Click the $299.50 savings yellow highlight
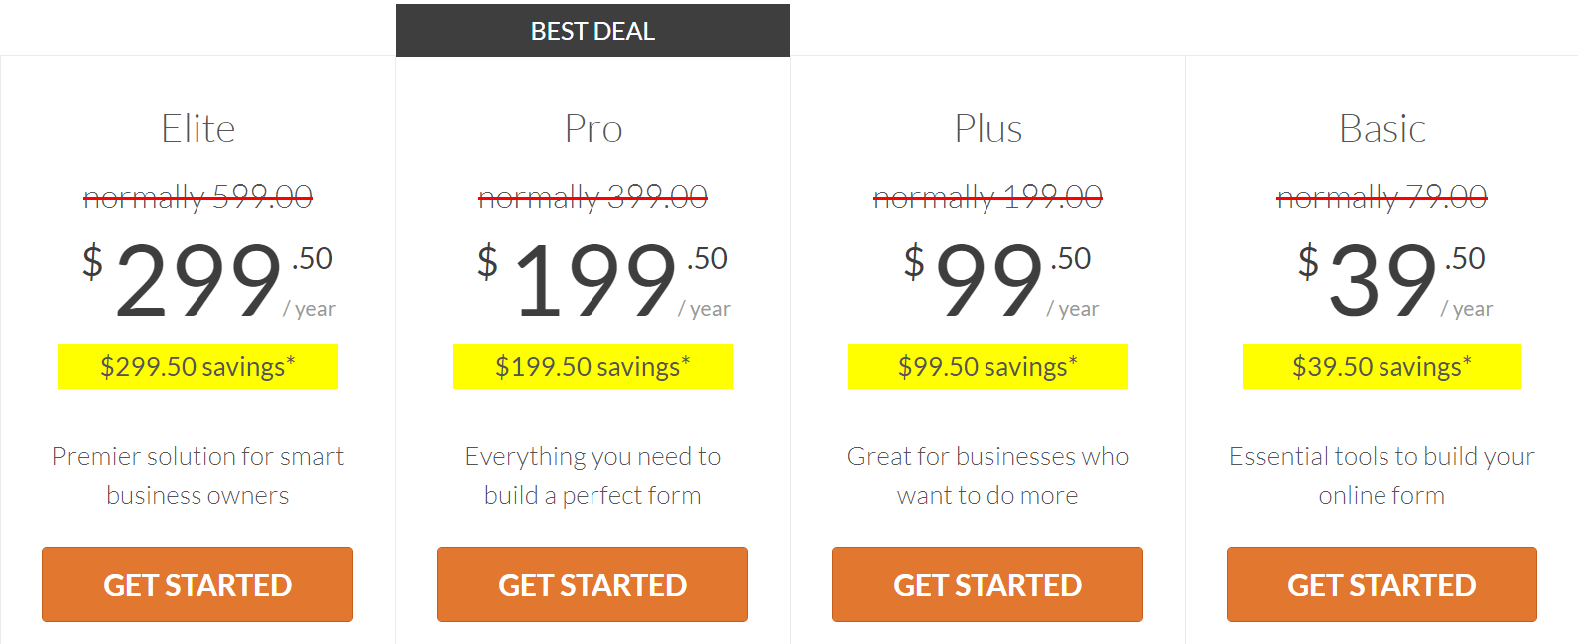Image resolution: width=1578 pixels, height=644 pixels. [198, 366]
